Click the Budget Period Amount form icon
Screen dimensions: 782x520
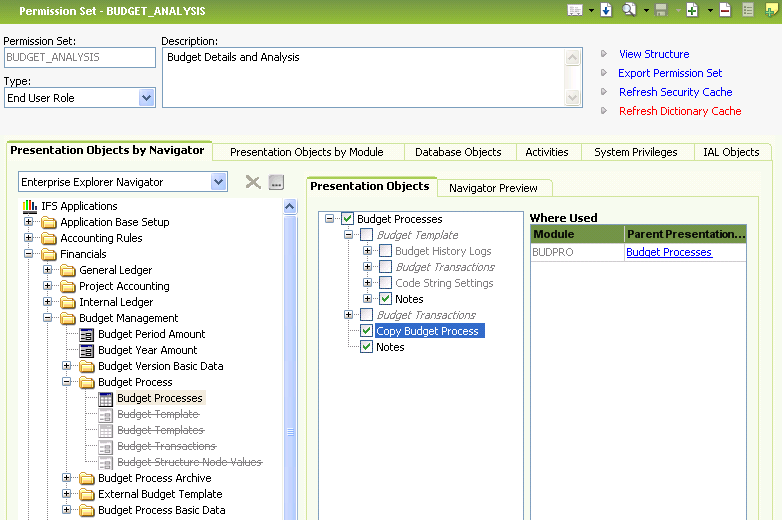pos(87,334)
